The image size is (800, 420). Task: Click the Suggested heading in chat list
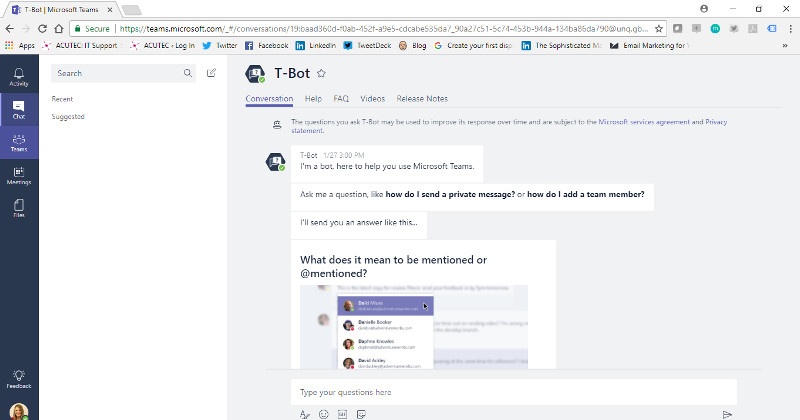coord(68,116)
